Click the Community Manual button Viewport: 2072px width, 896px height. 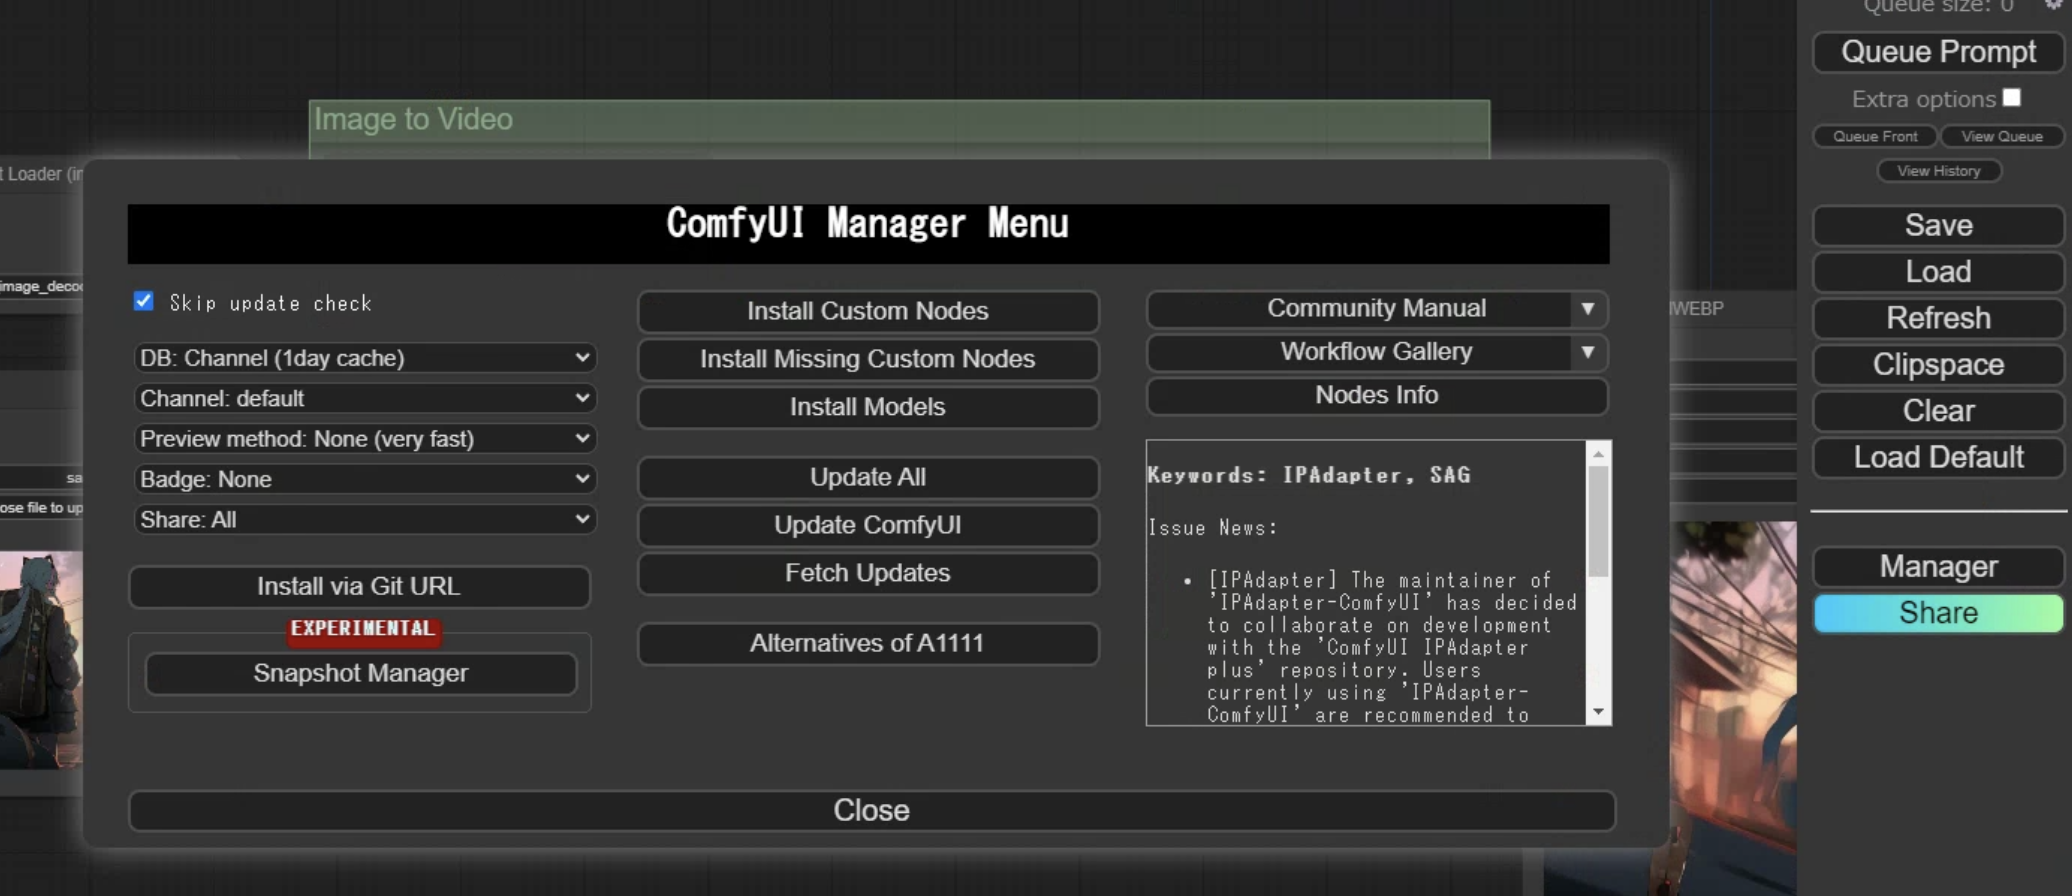coord(1359,309)
